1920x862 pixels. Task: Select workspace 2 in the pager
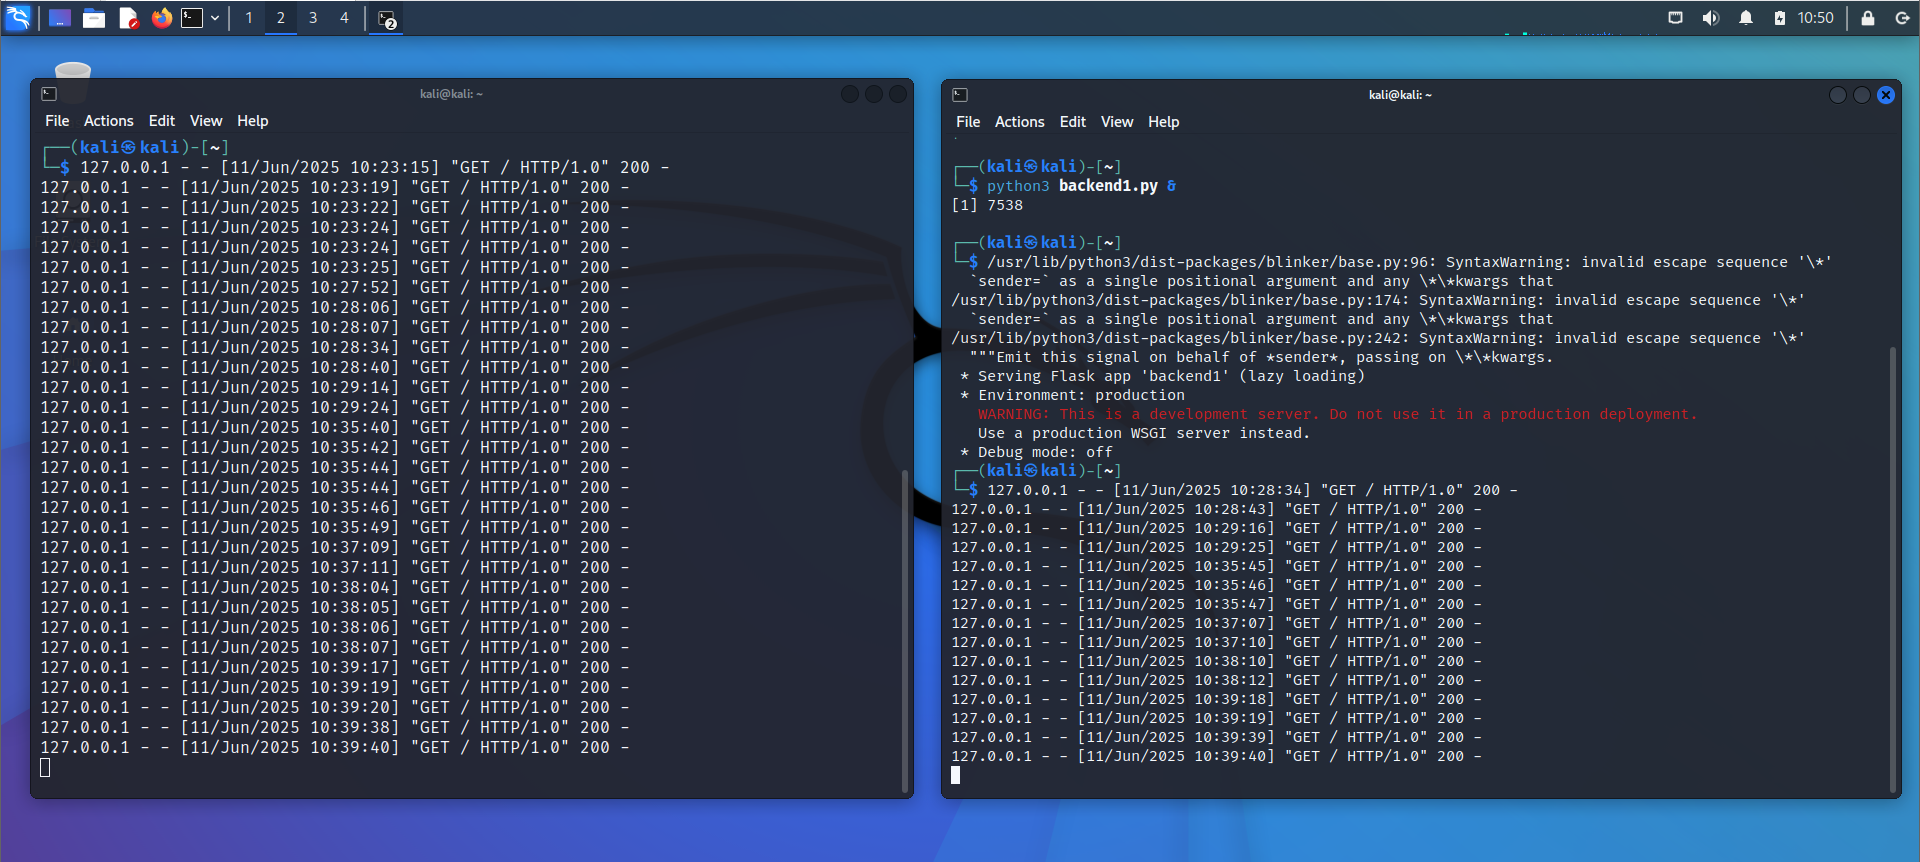(281, 18)
